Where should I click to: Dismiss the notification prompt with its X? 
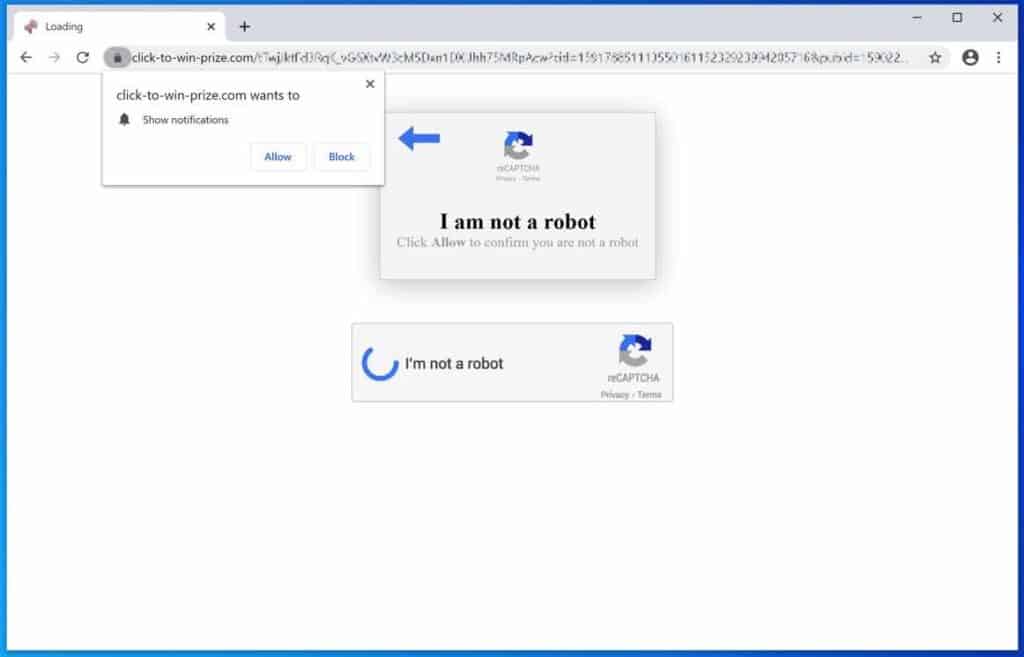370,84
